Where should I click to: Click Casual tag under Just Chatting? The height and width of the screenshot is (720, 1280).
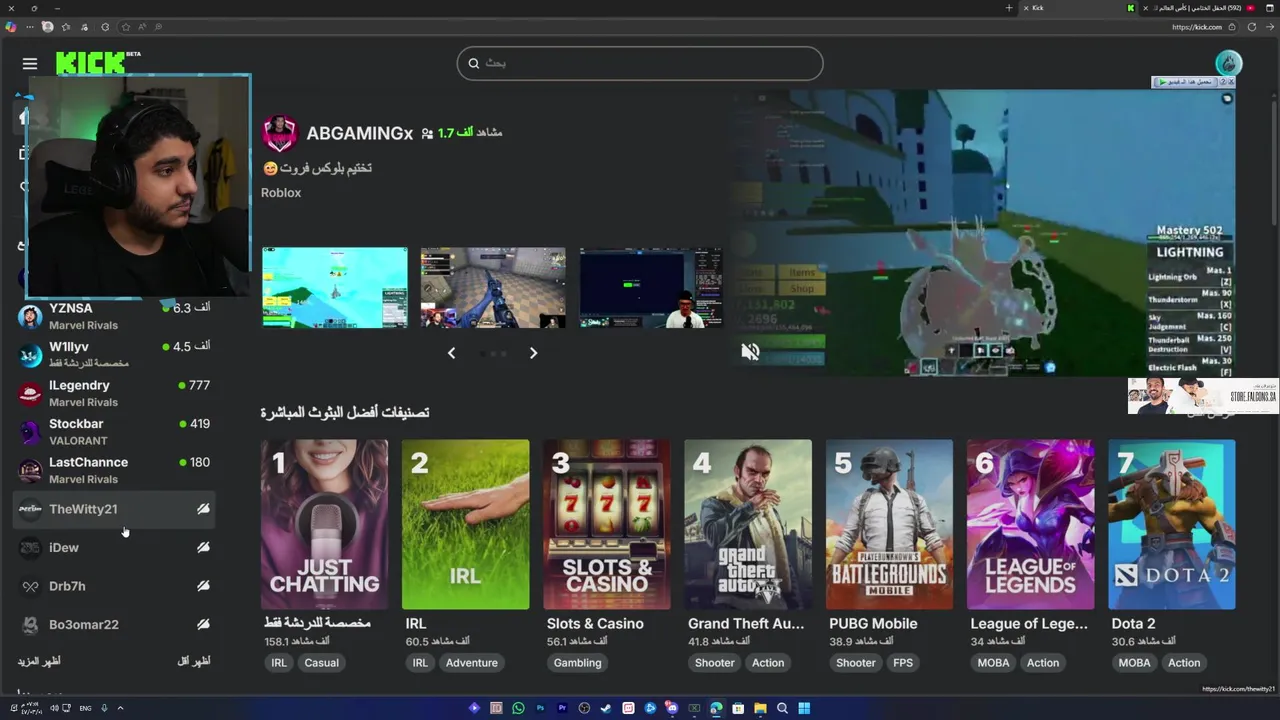click(322, 662)
